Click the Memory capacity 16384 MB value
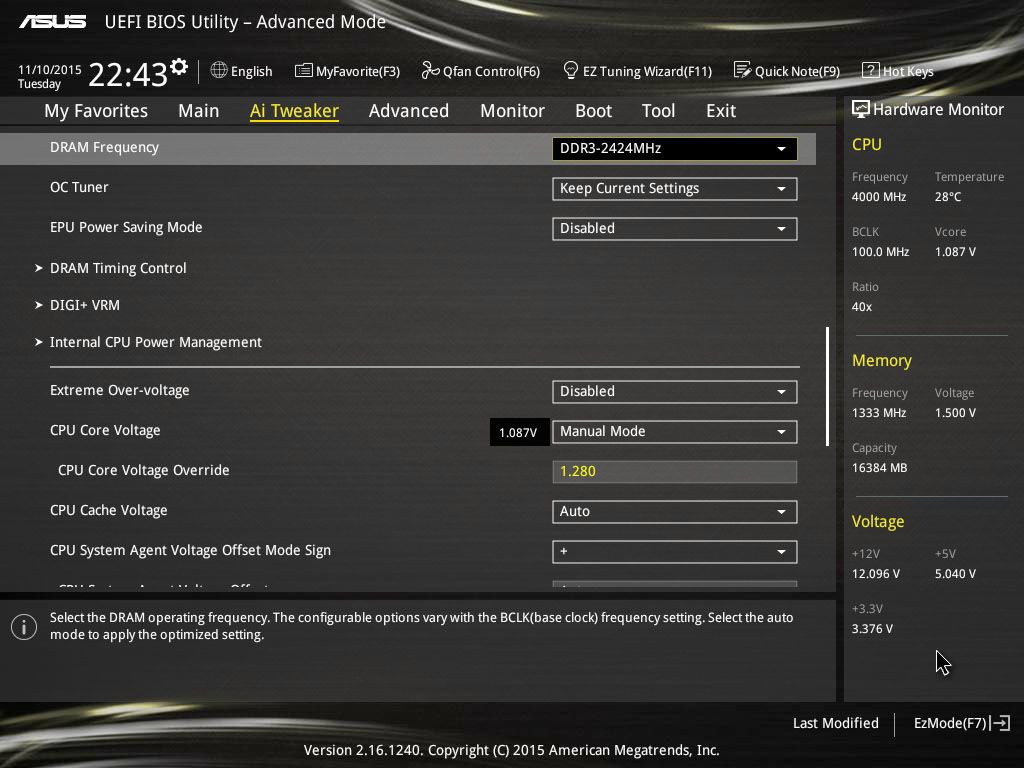This screenshot has height=768, width=1024. click(880, 468)
